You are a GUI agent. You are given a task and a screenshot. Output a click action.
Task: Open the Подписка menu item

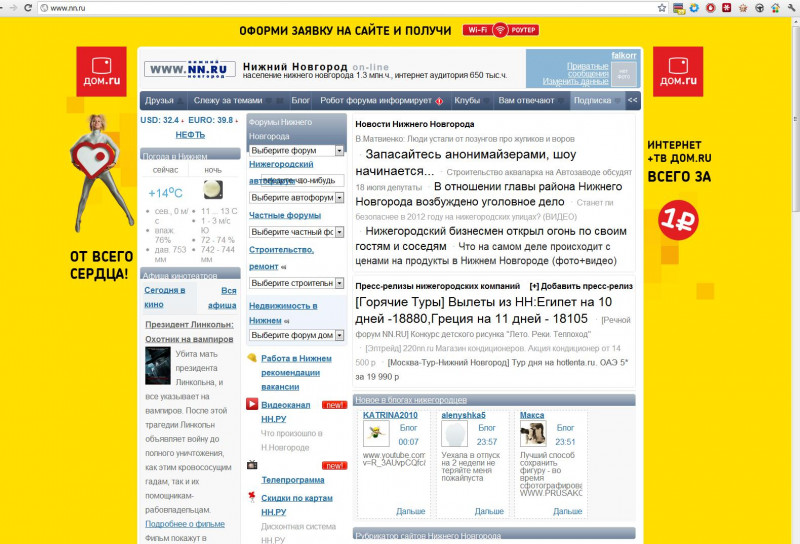592,101
